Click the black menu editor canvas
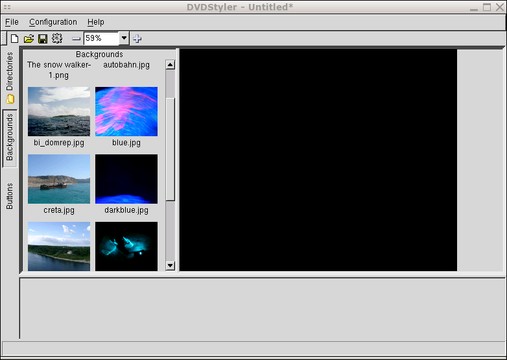This screenshot has height=360, width=507. click(x=318, y=160)
